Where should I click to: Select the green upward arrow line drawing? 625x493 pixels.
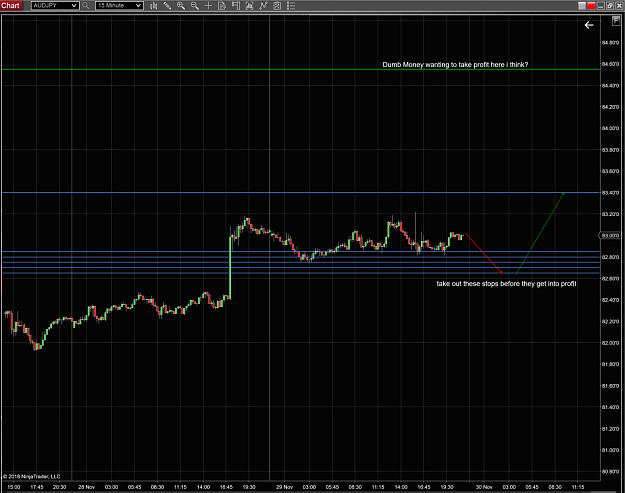coord(540,234)
